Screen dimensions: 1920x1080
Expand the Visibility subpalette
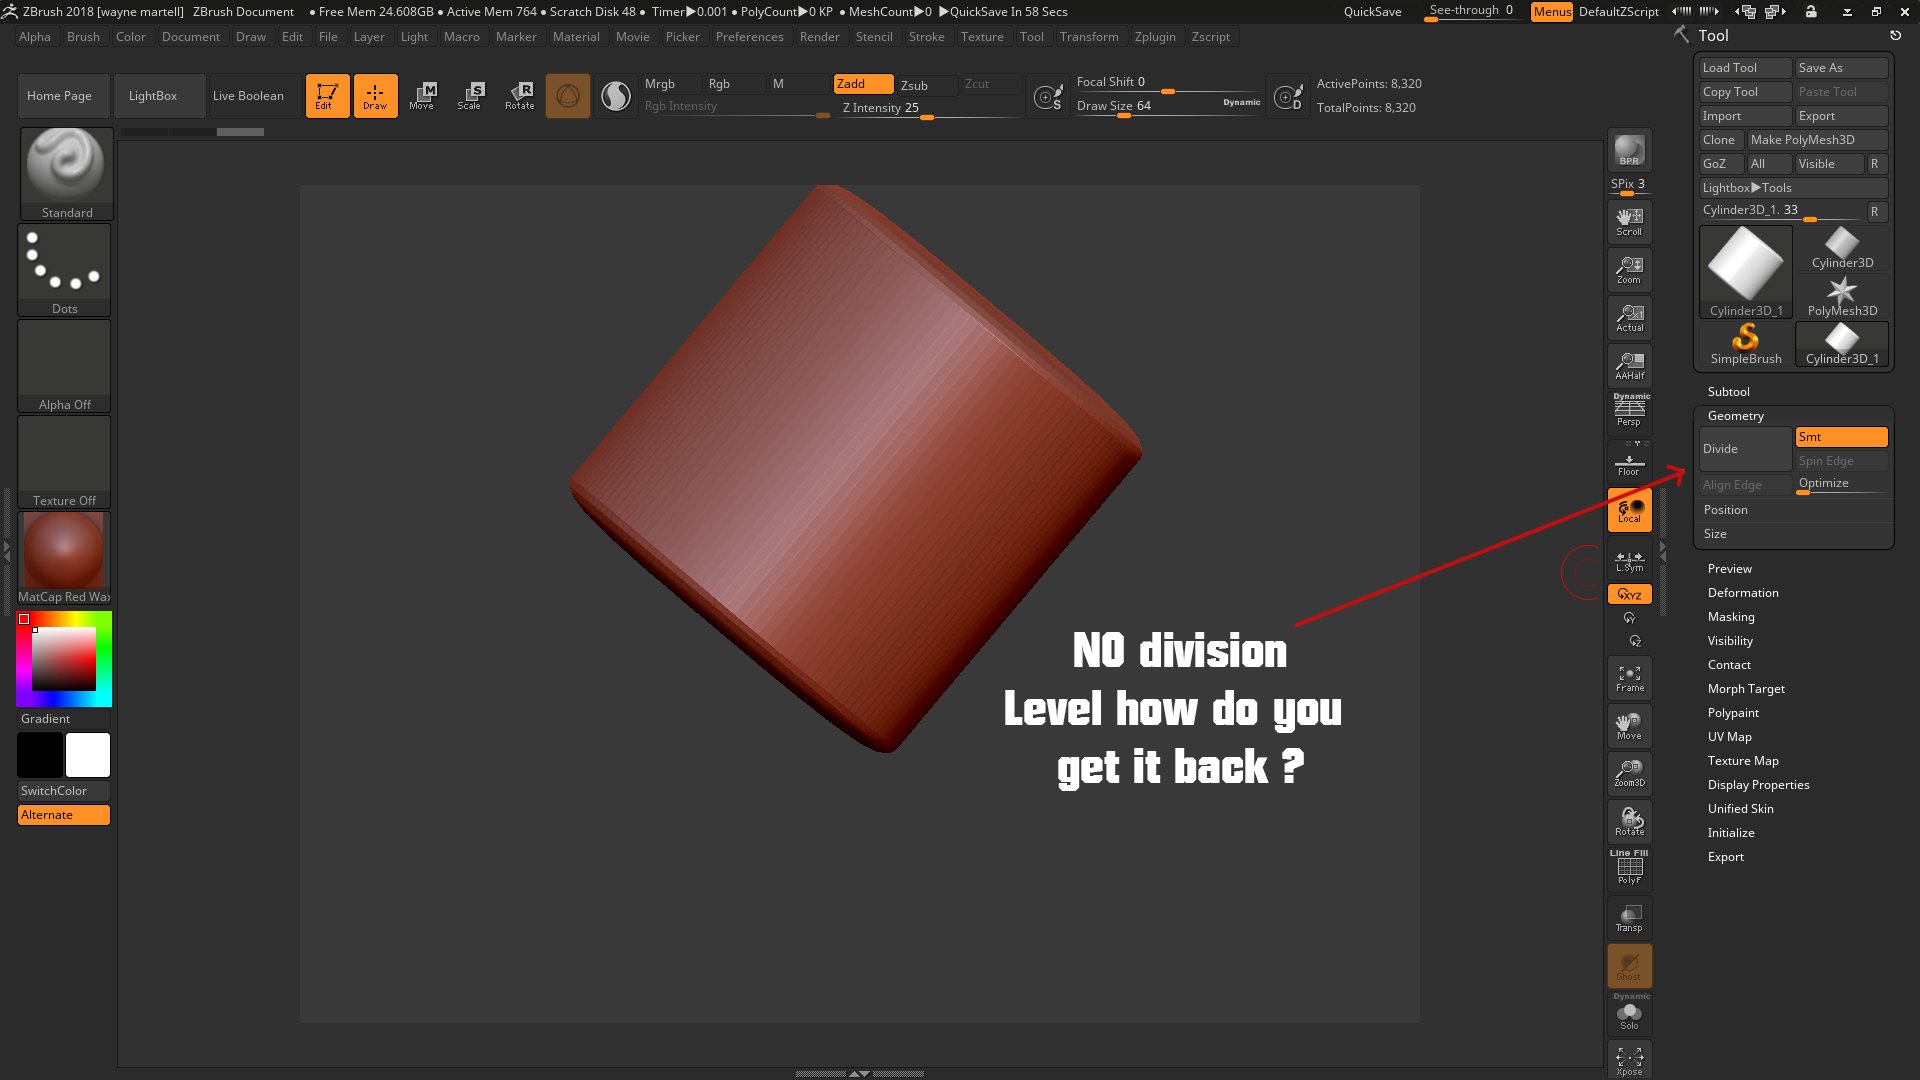1729,641
